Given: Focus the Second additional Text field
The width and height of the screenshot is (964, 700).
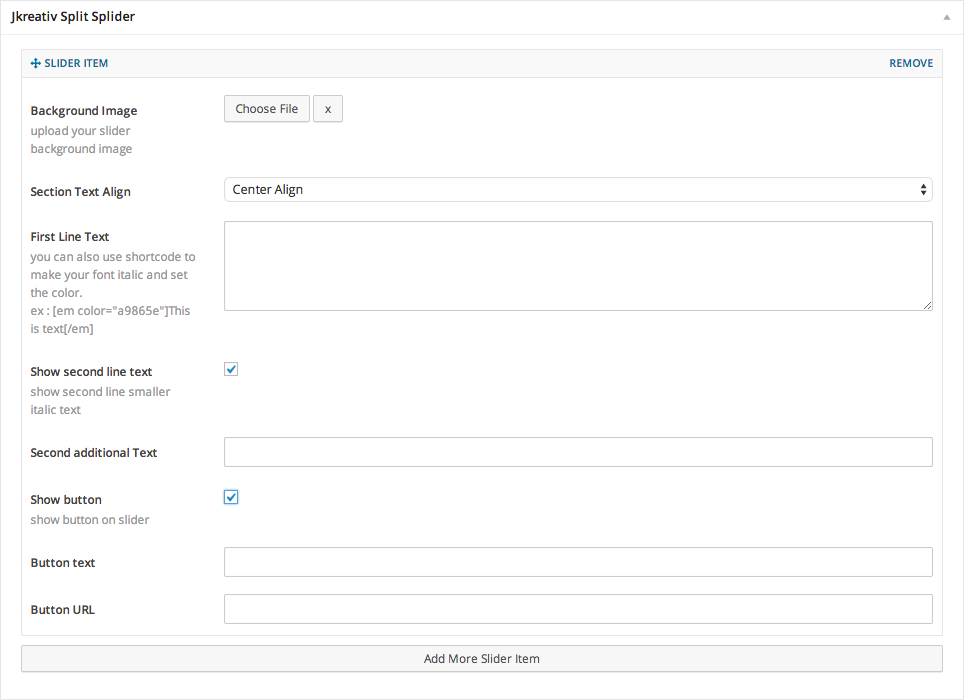Looking at the screenshot, I should click(x=578, y=452).
